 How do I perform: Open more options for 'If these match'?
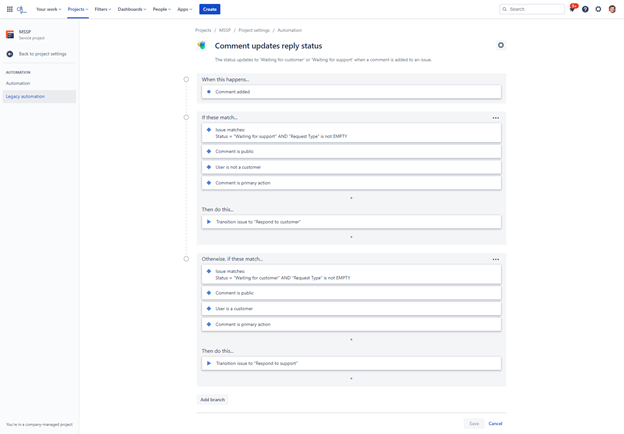click(x=495, y=118)
